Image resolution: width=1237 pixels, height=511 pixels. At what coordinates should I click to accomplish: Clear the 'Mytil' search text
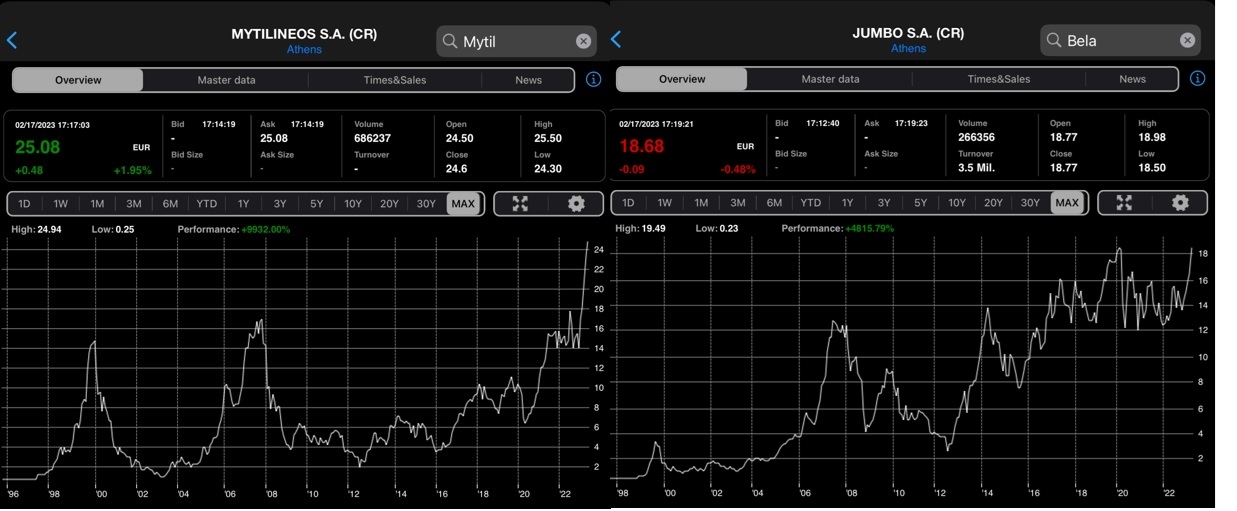pos(583,41)
